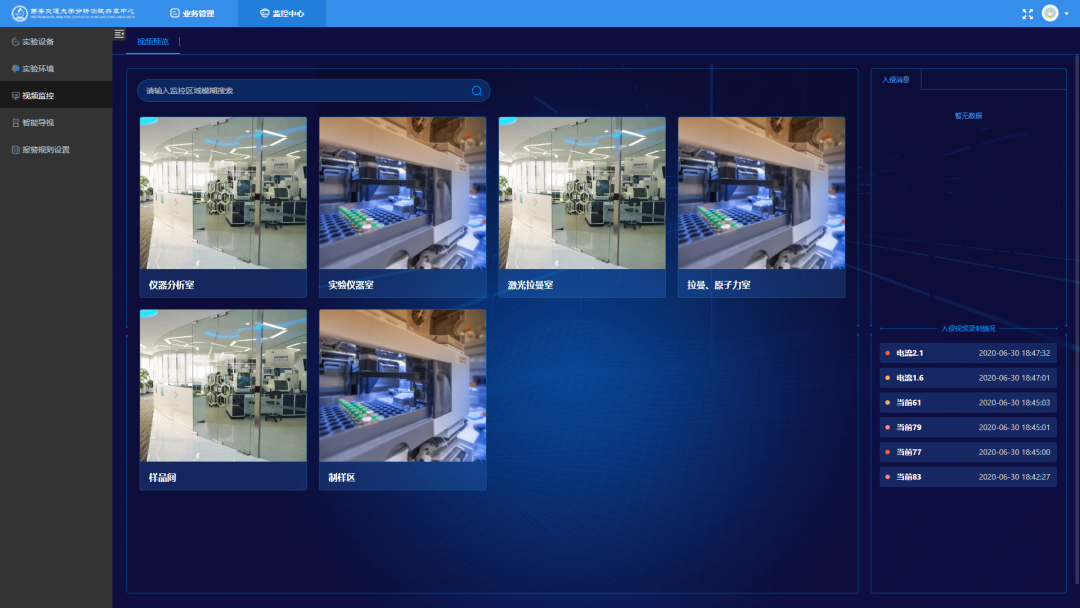Click the university logo emblem
Image resolution: width=1080 pixels, height=608 pixels.
19,13
